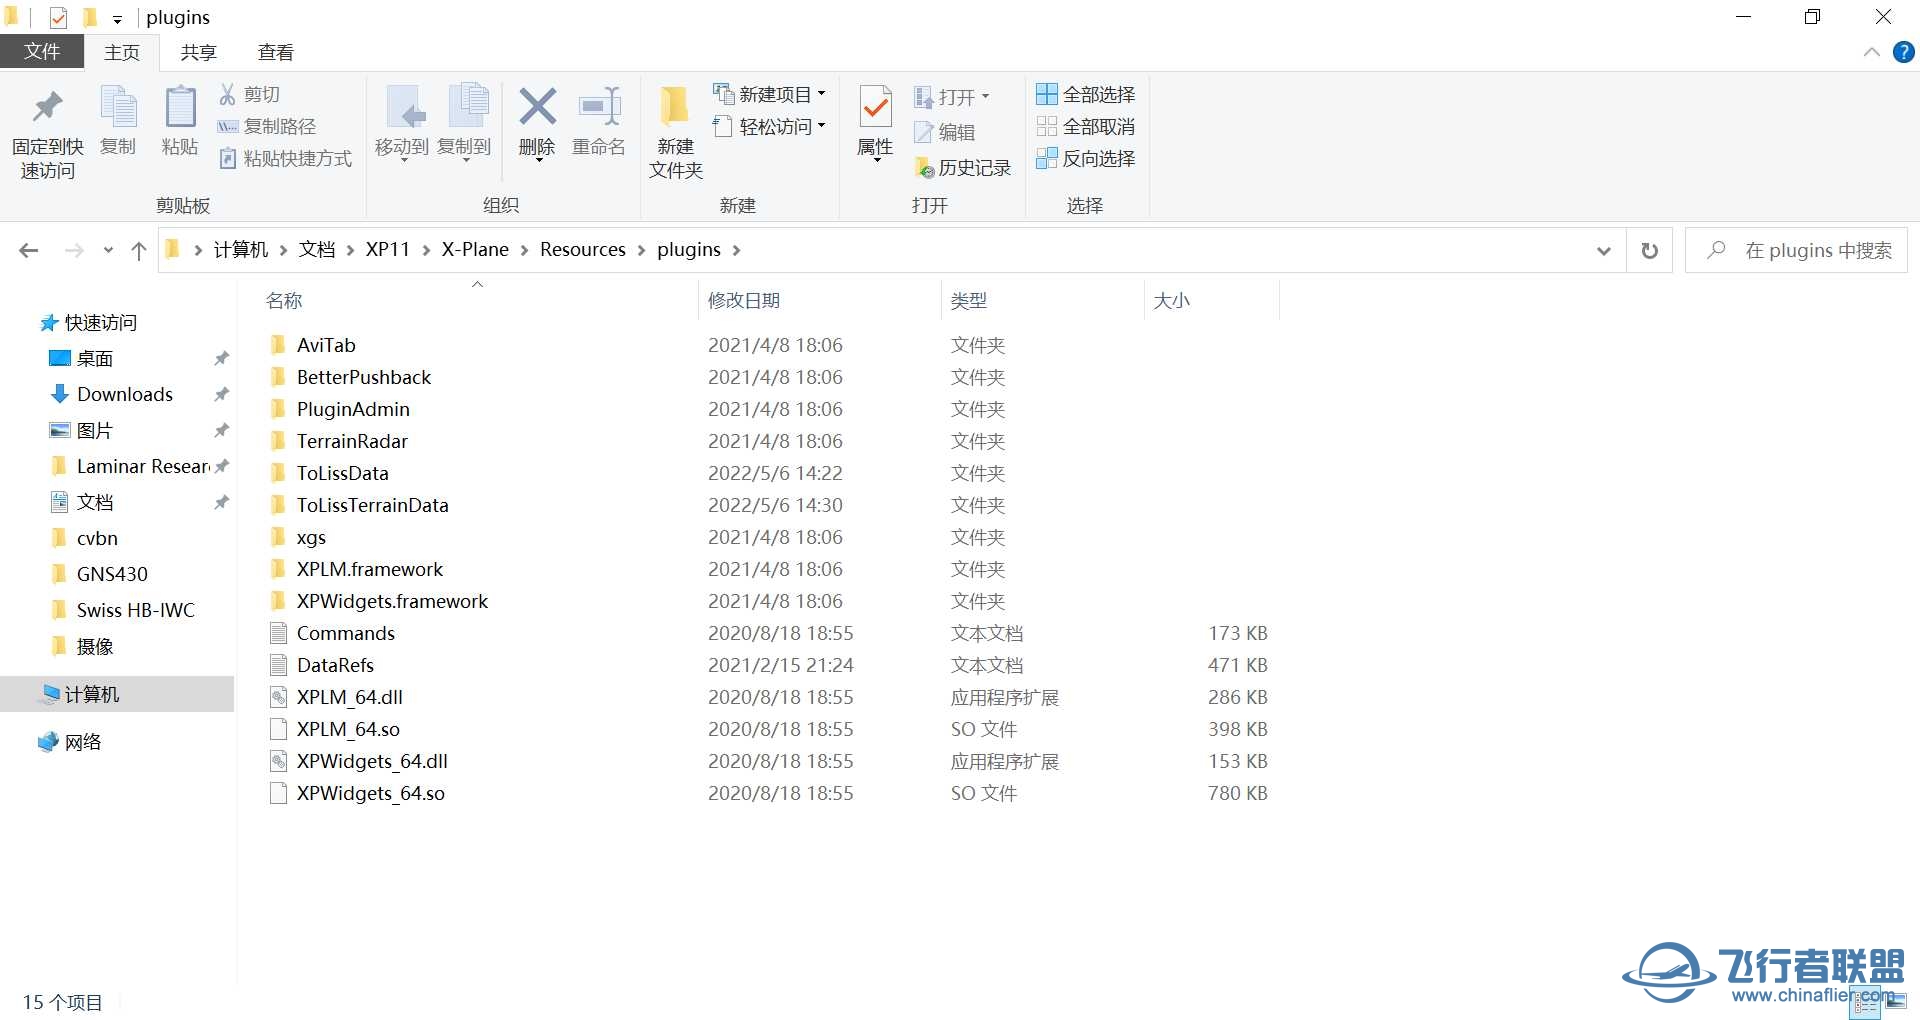Select Laminar Research in Quick access
The width and height of the screenshot is (1920, 1020).
point(143,466)
